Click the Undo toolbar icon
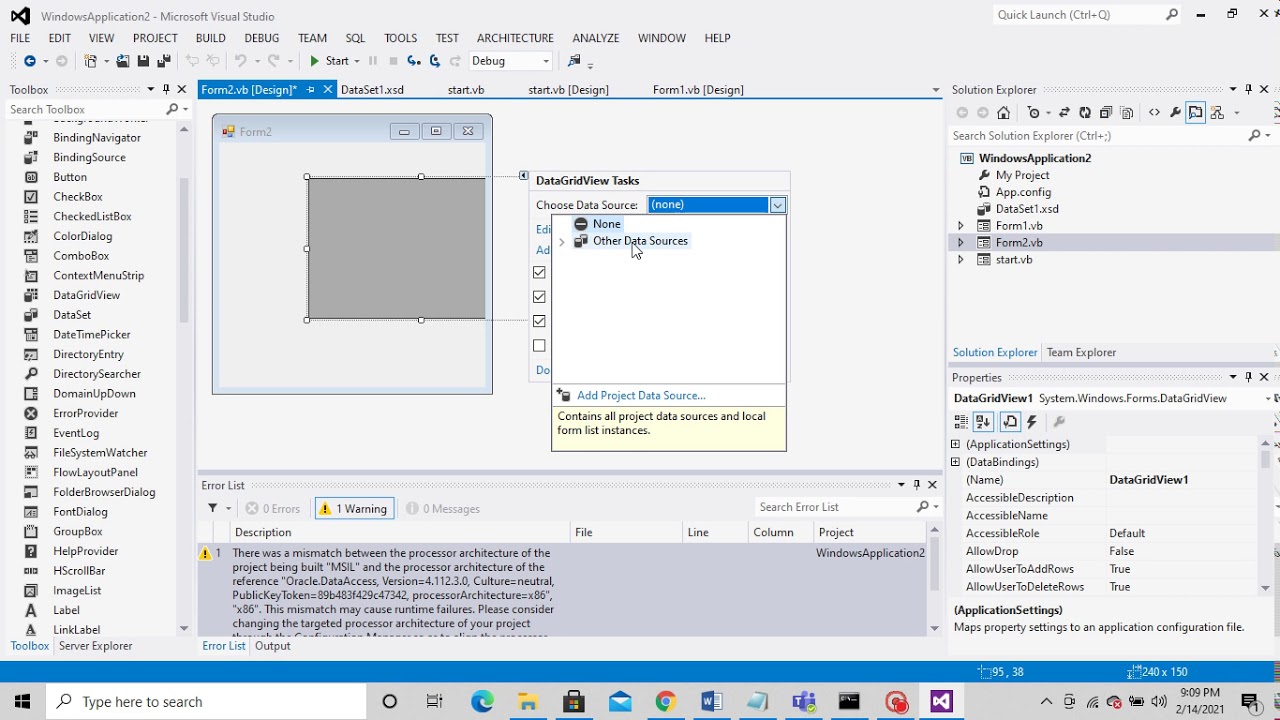Viewport: 1280px width, 720px height. [x=240, y=61]
